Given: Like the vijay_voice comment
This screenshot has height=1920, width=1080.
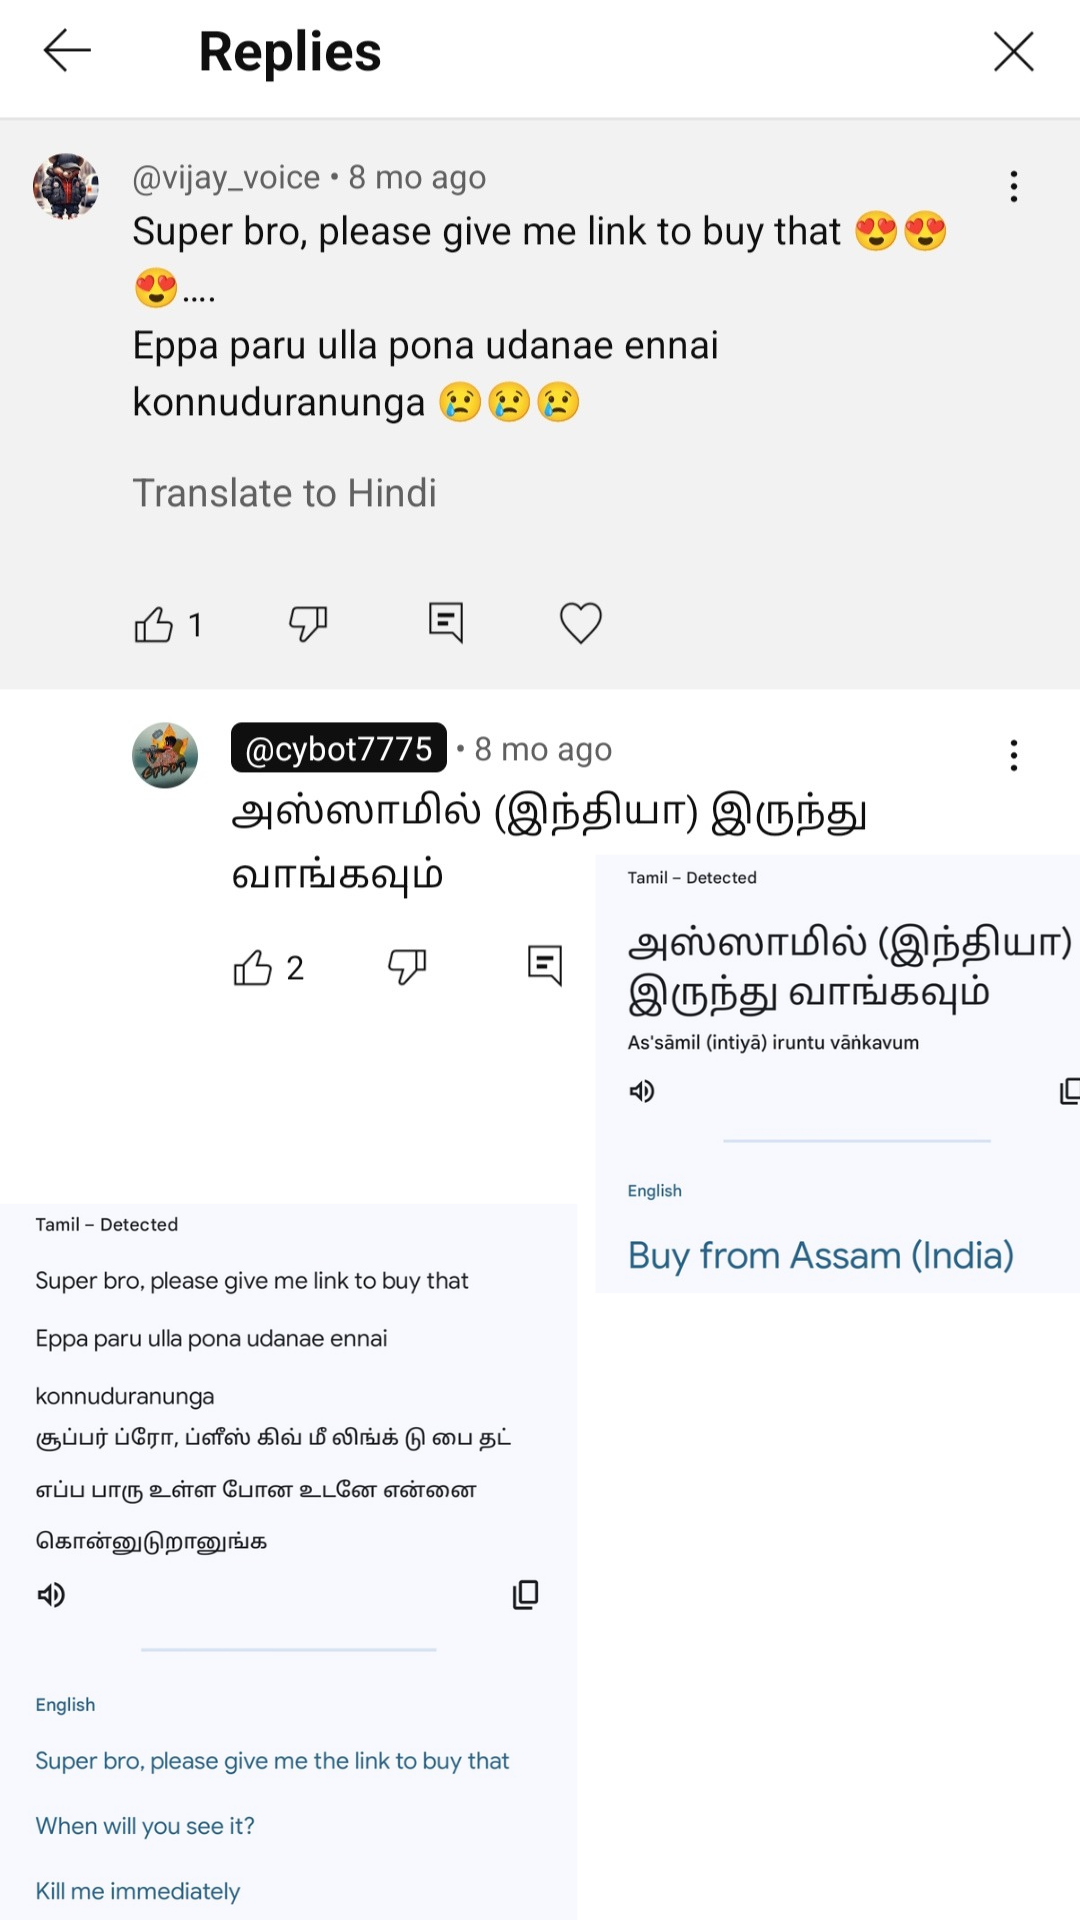Looking at the screenshot, I should (x=154, y=624).
